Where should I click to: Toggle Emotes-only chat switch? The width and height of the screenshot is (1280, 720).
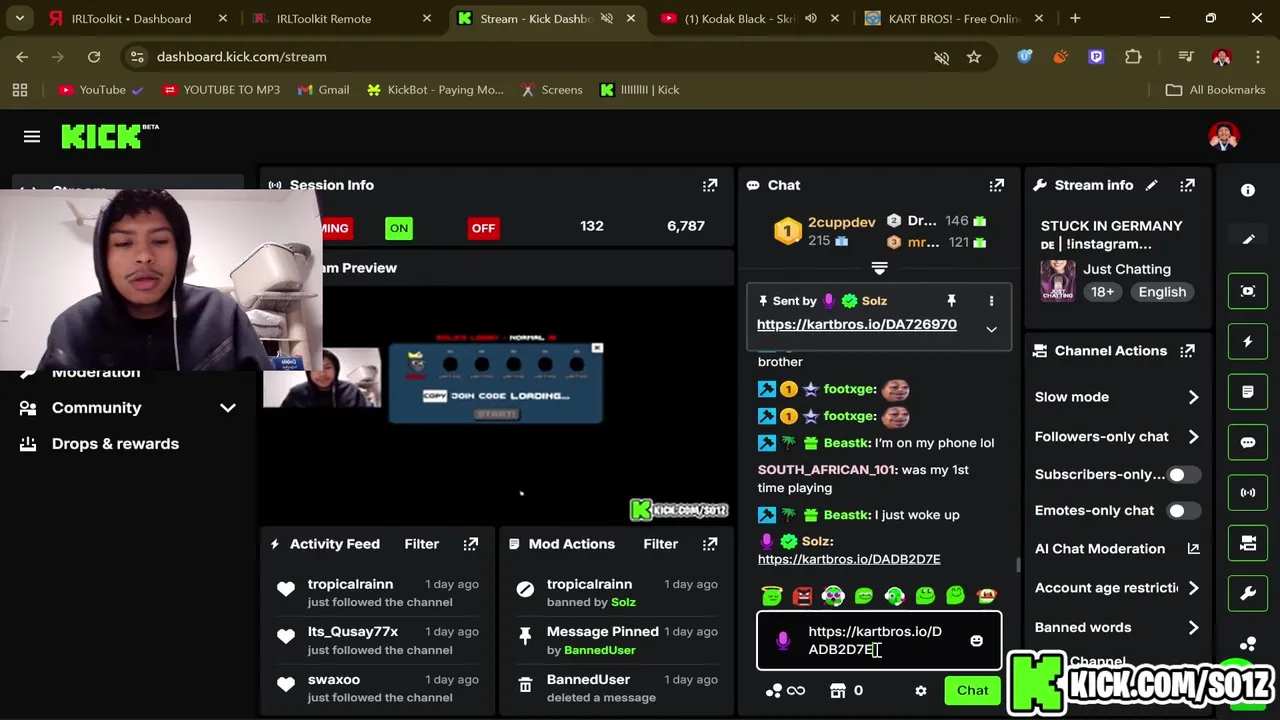point(1182,511)
